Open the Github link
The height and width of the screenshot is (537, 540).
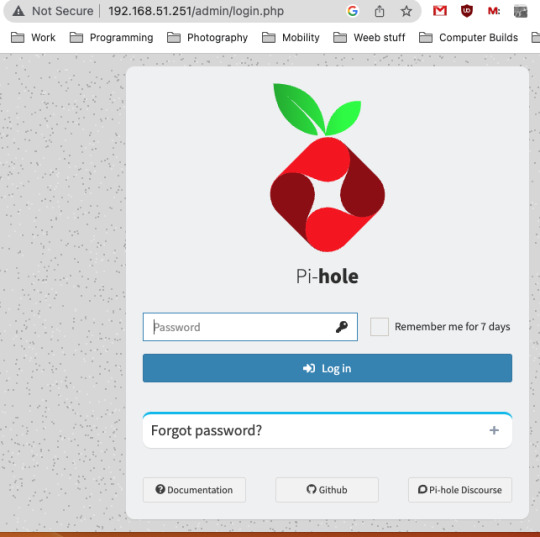[x=327, y=489]
